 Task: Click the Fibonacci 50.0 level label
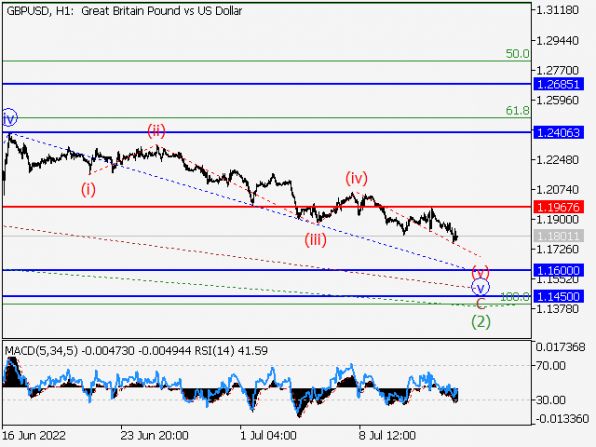tap(517, 54)
